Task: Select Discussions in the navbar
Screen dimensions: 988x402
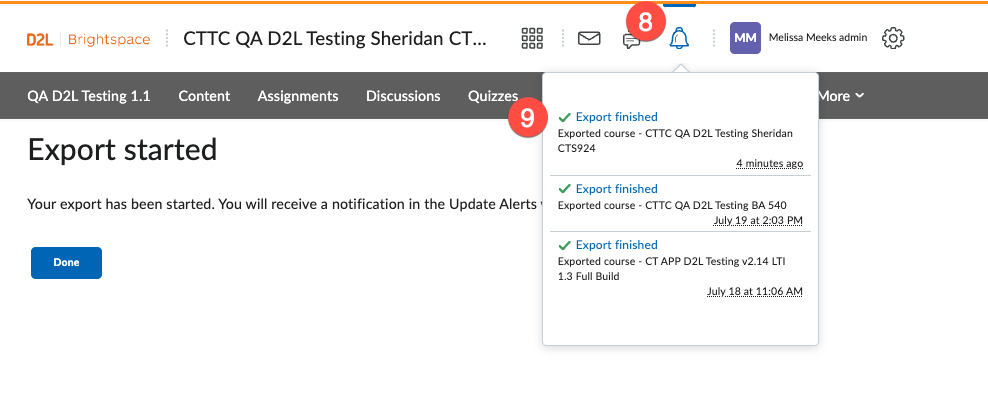Action: click(x=403, y=96)
